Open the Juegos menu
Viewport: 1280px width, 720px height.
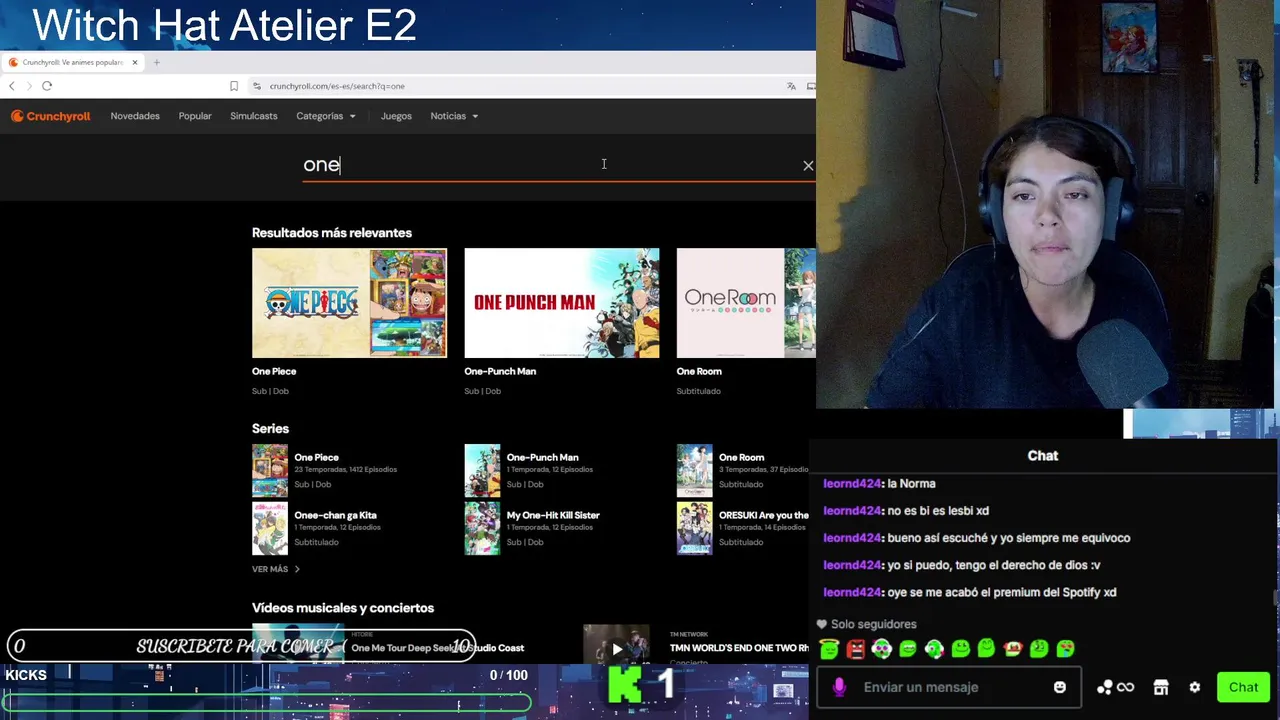pos(396,116)
